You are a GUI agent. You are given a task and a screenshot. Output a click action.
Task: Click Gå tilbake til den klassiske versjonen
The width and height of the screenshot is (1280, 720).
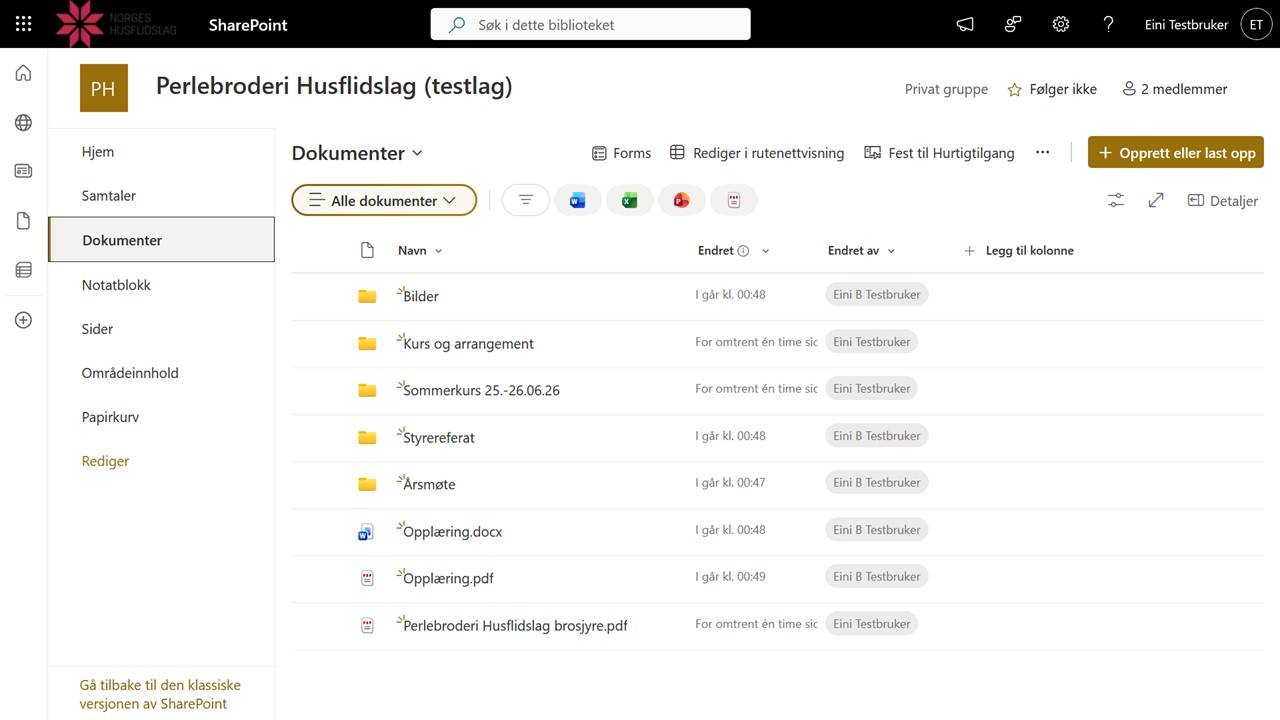[160, 694]
